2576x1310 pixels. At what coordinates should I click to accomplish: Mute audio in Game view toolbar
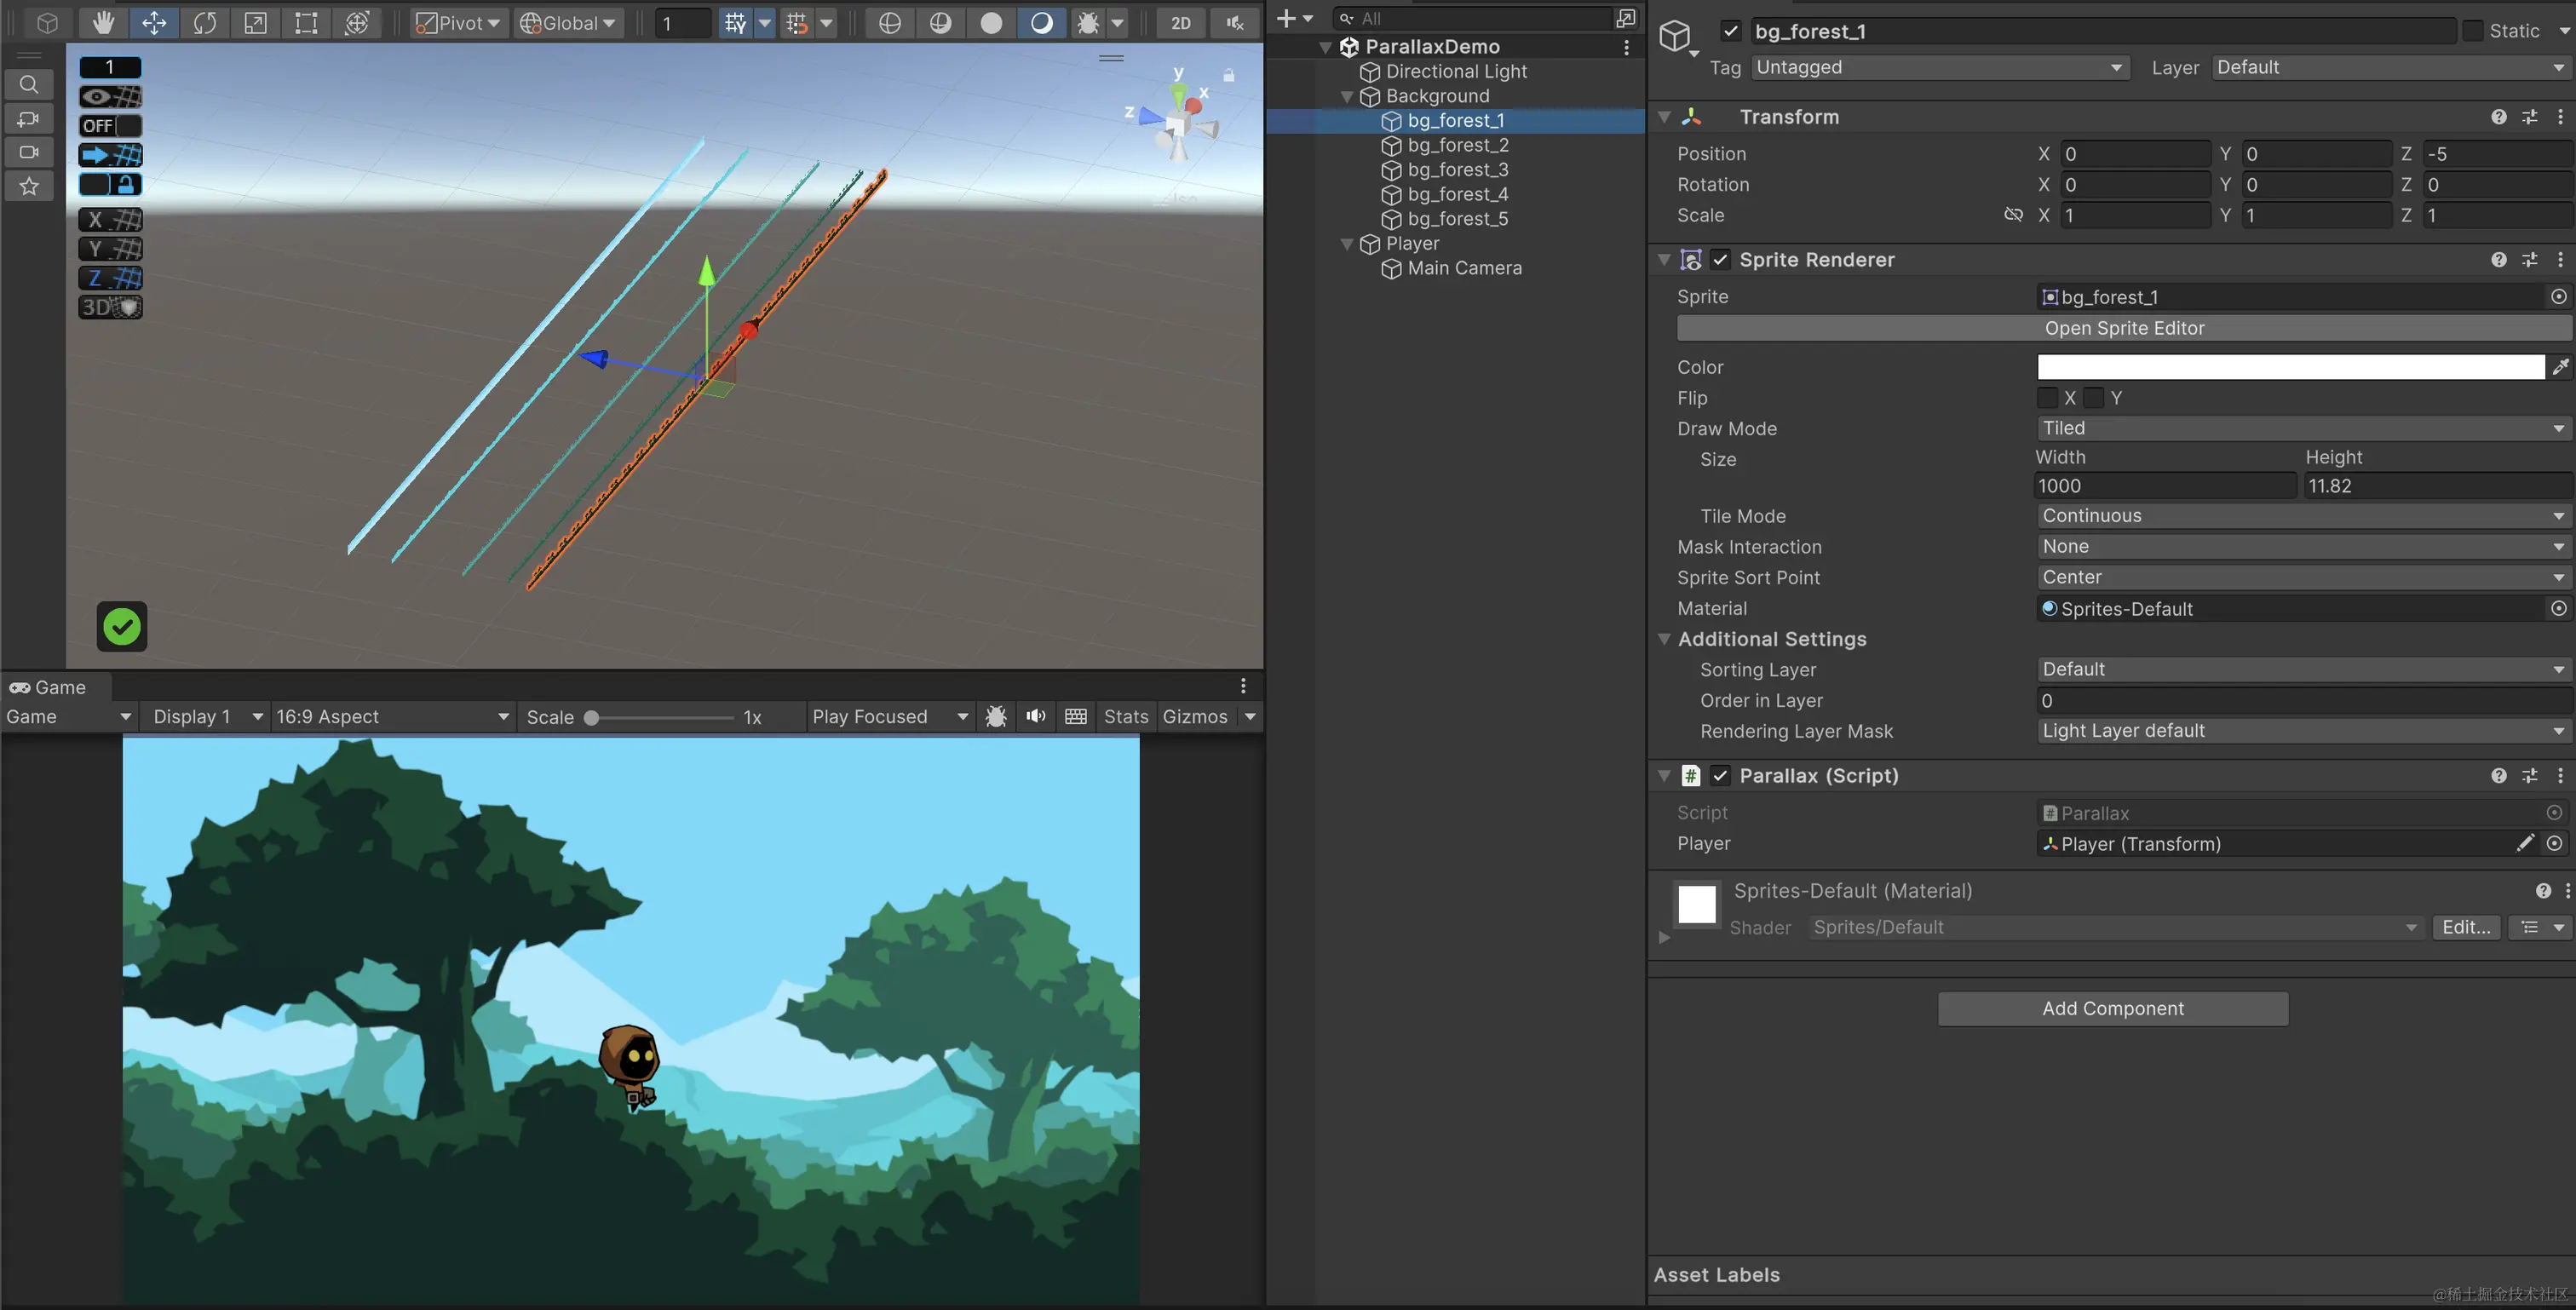[x=1035, y=716]
